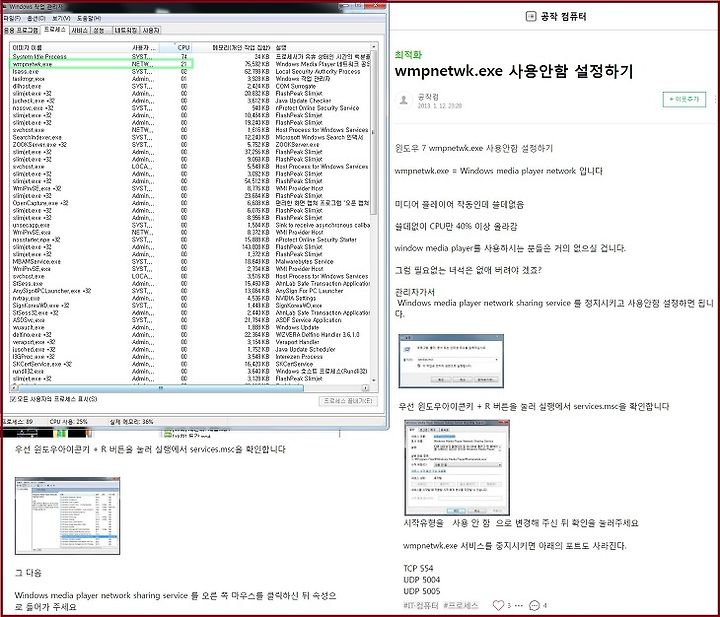Open the services.msc window thumbnail
The width and height of the screenshot is (720, 617).
pos(68,516)
